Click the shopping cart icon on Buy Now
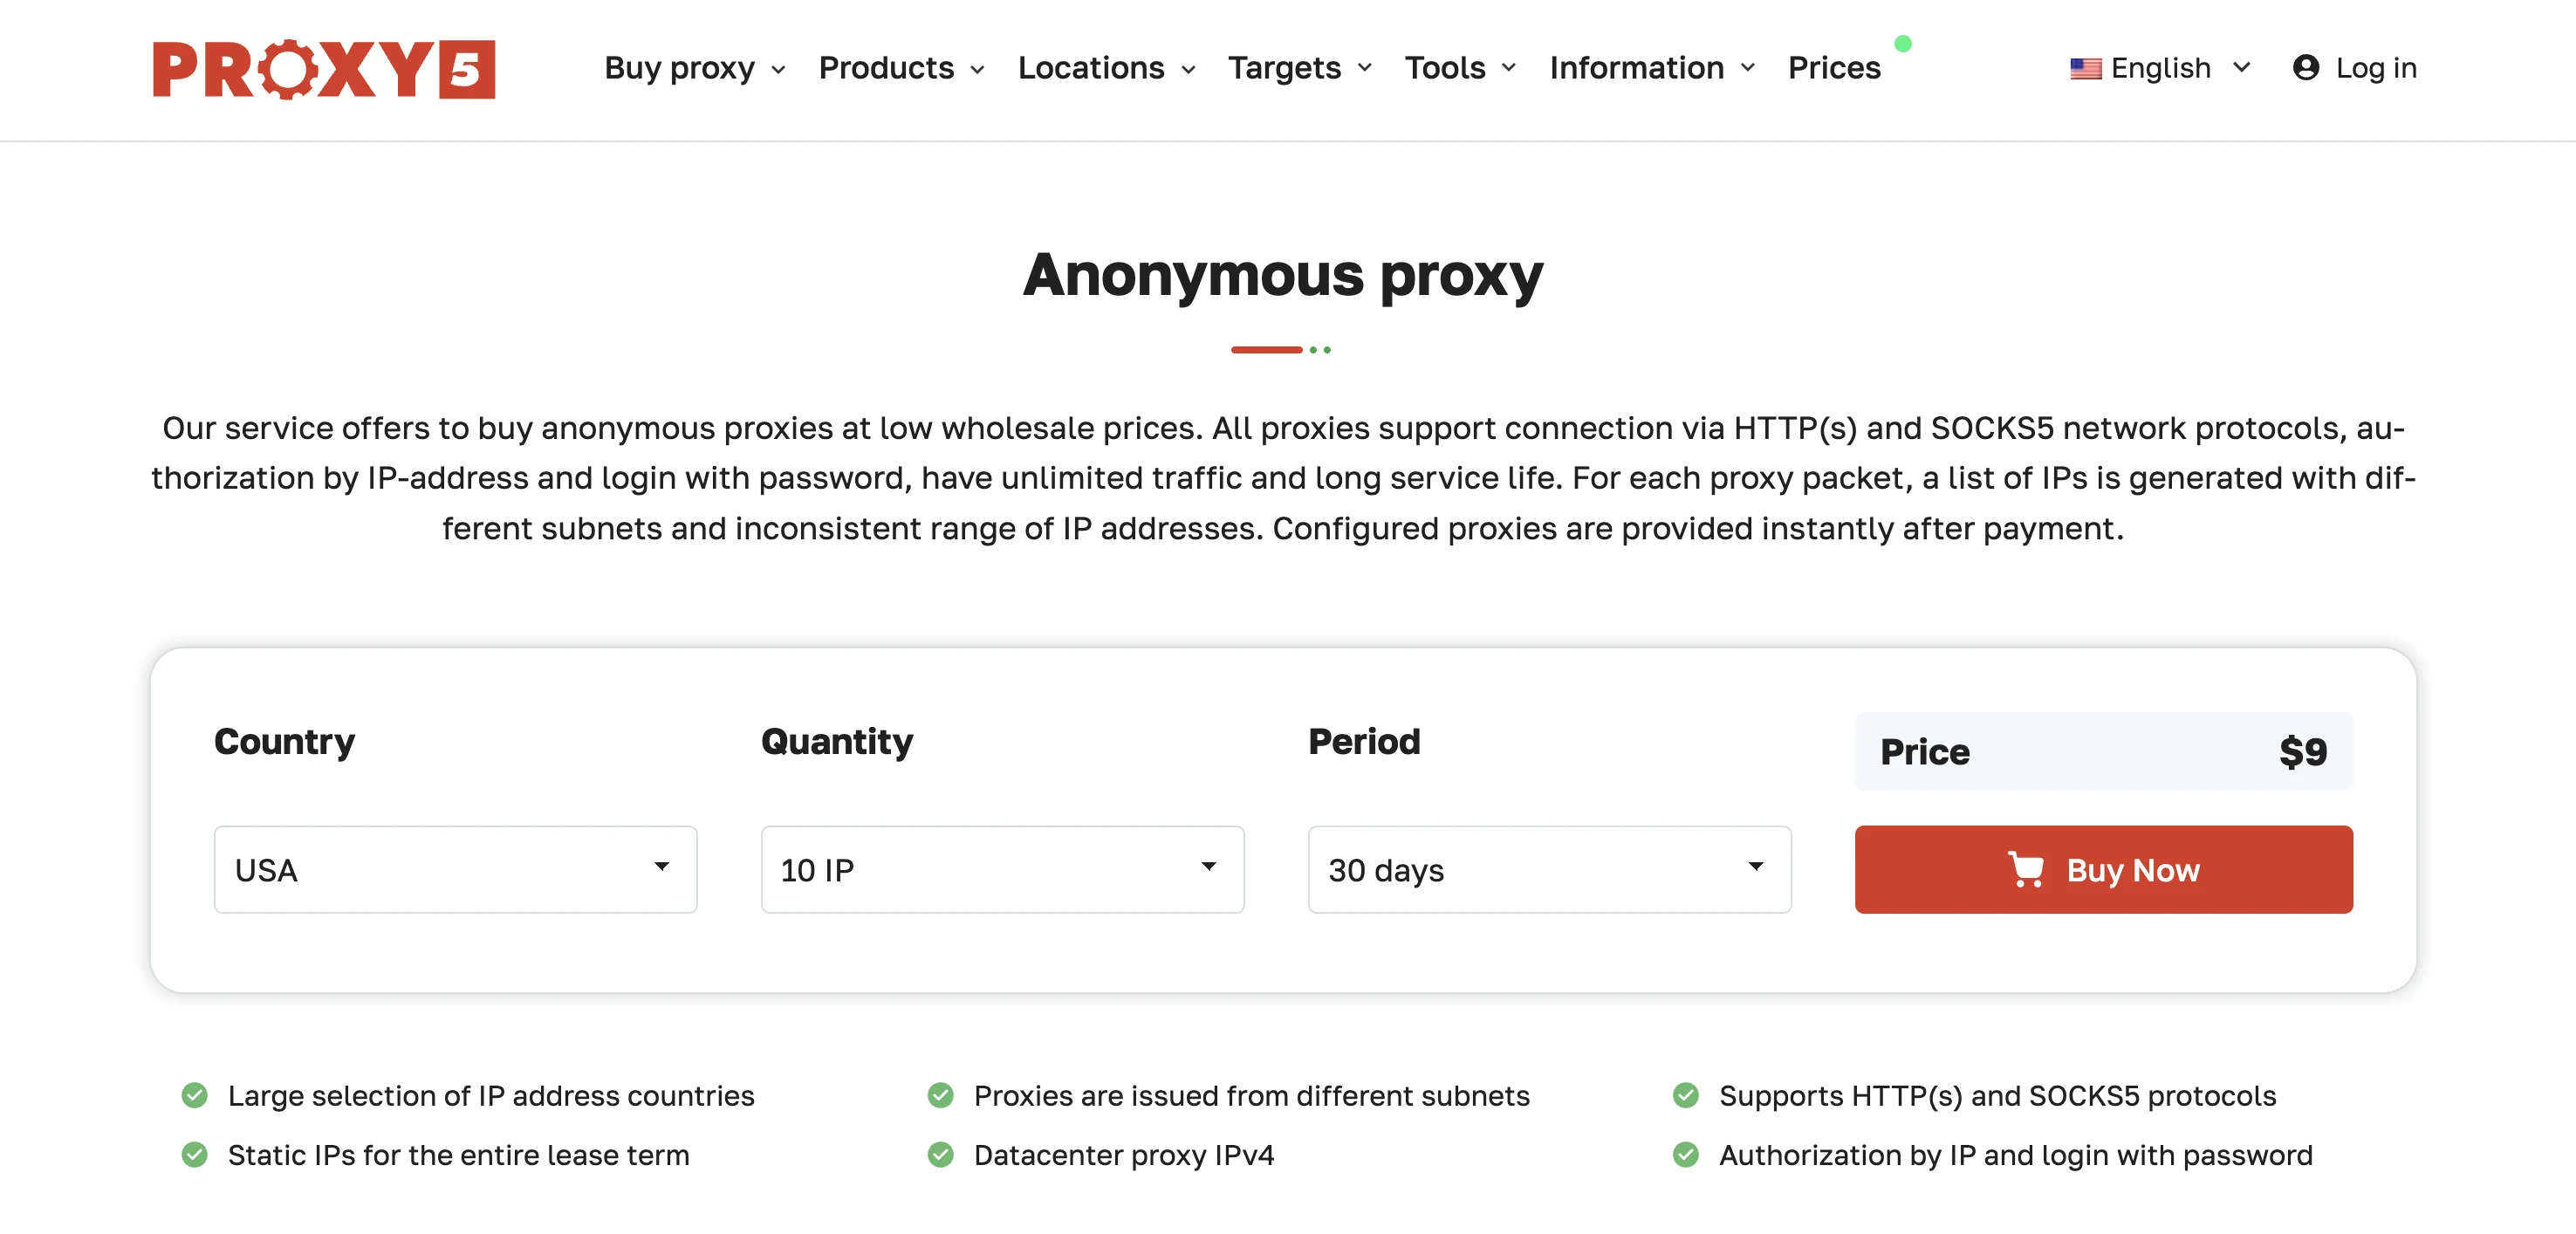2576x1234 pixels. tap(2029, 869)
